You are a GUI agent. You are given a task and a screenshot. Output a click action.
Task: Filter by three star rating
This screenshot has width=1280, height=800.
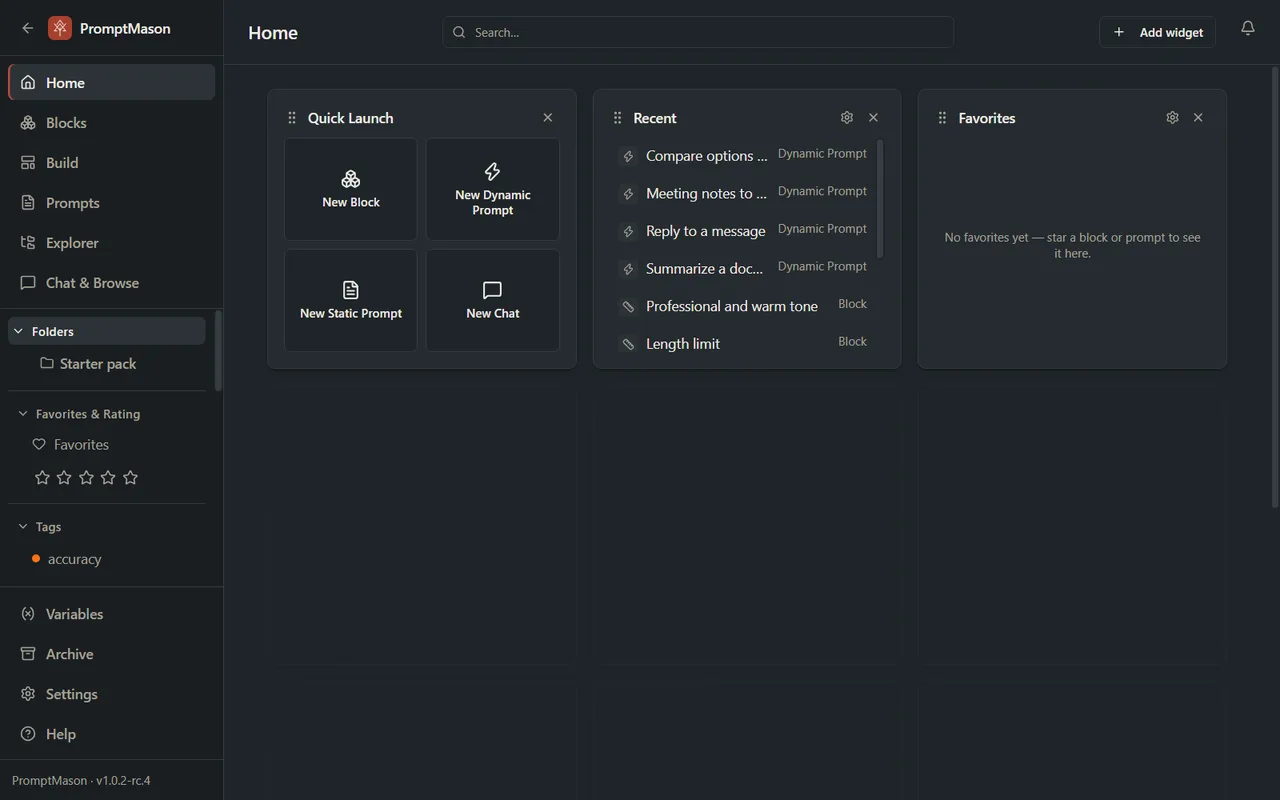pyautogui.click(x=86, y=478)
